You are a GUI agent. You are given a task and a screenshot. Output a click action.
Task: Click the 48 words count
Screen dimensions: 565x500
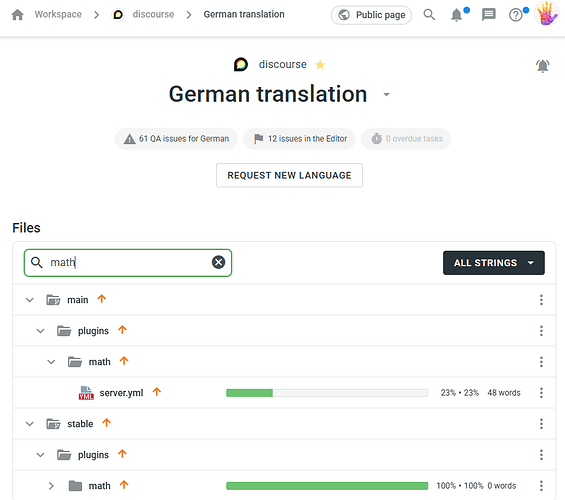click(504, 393)
